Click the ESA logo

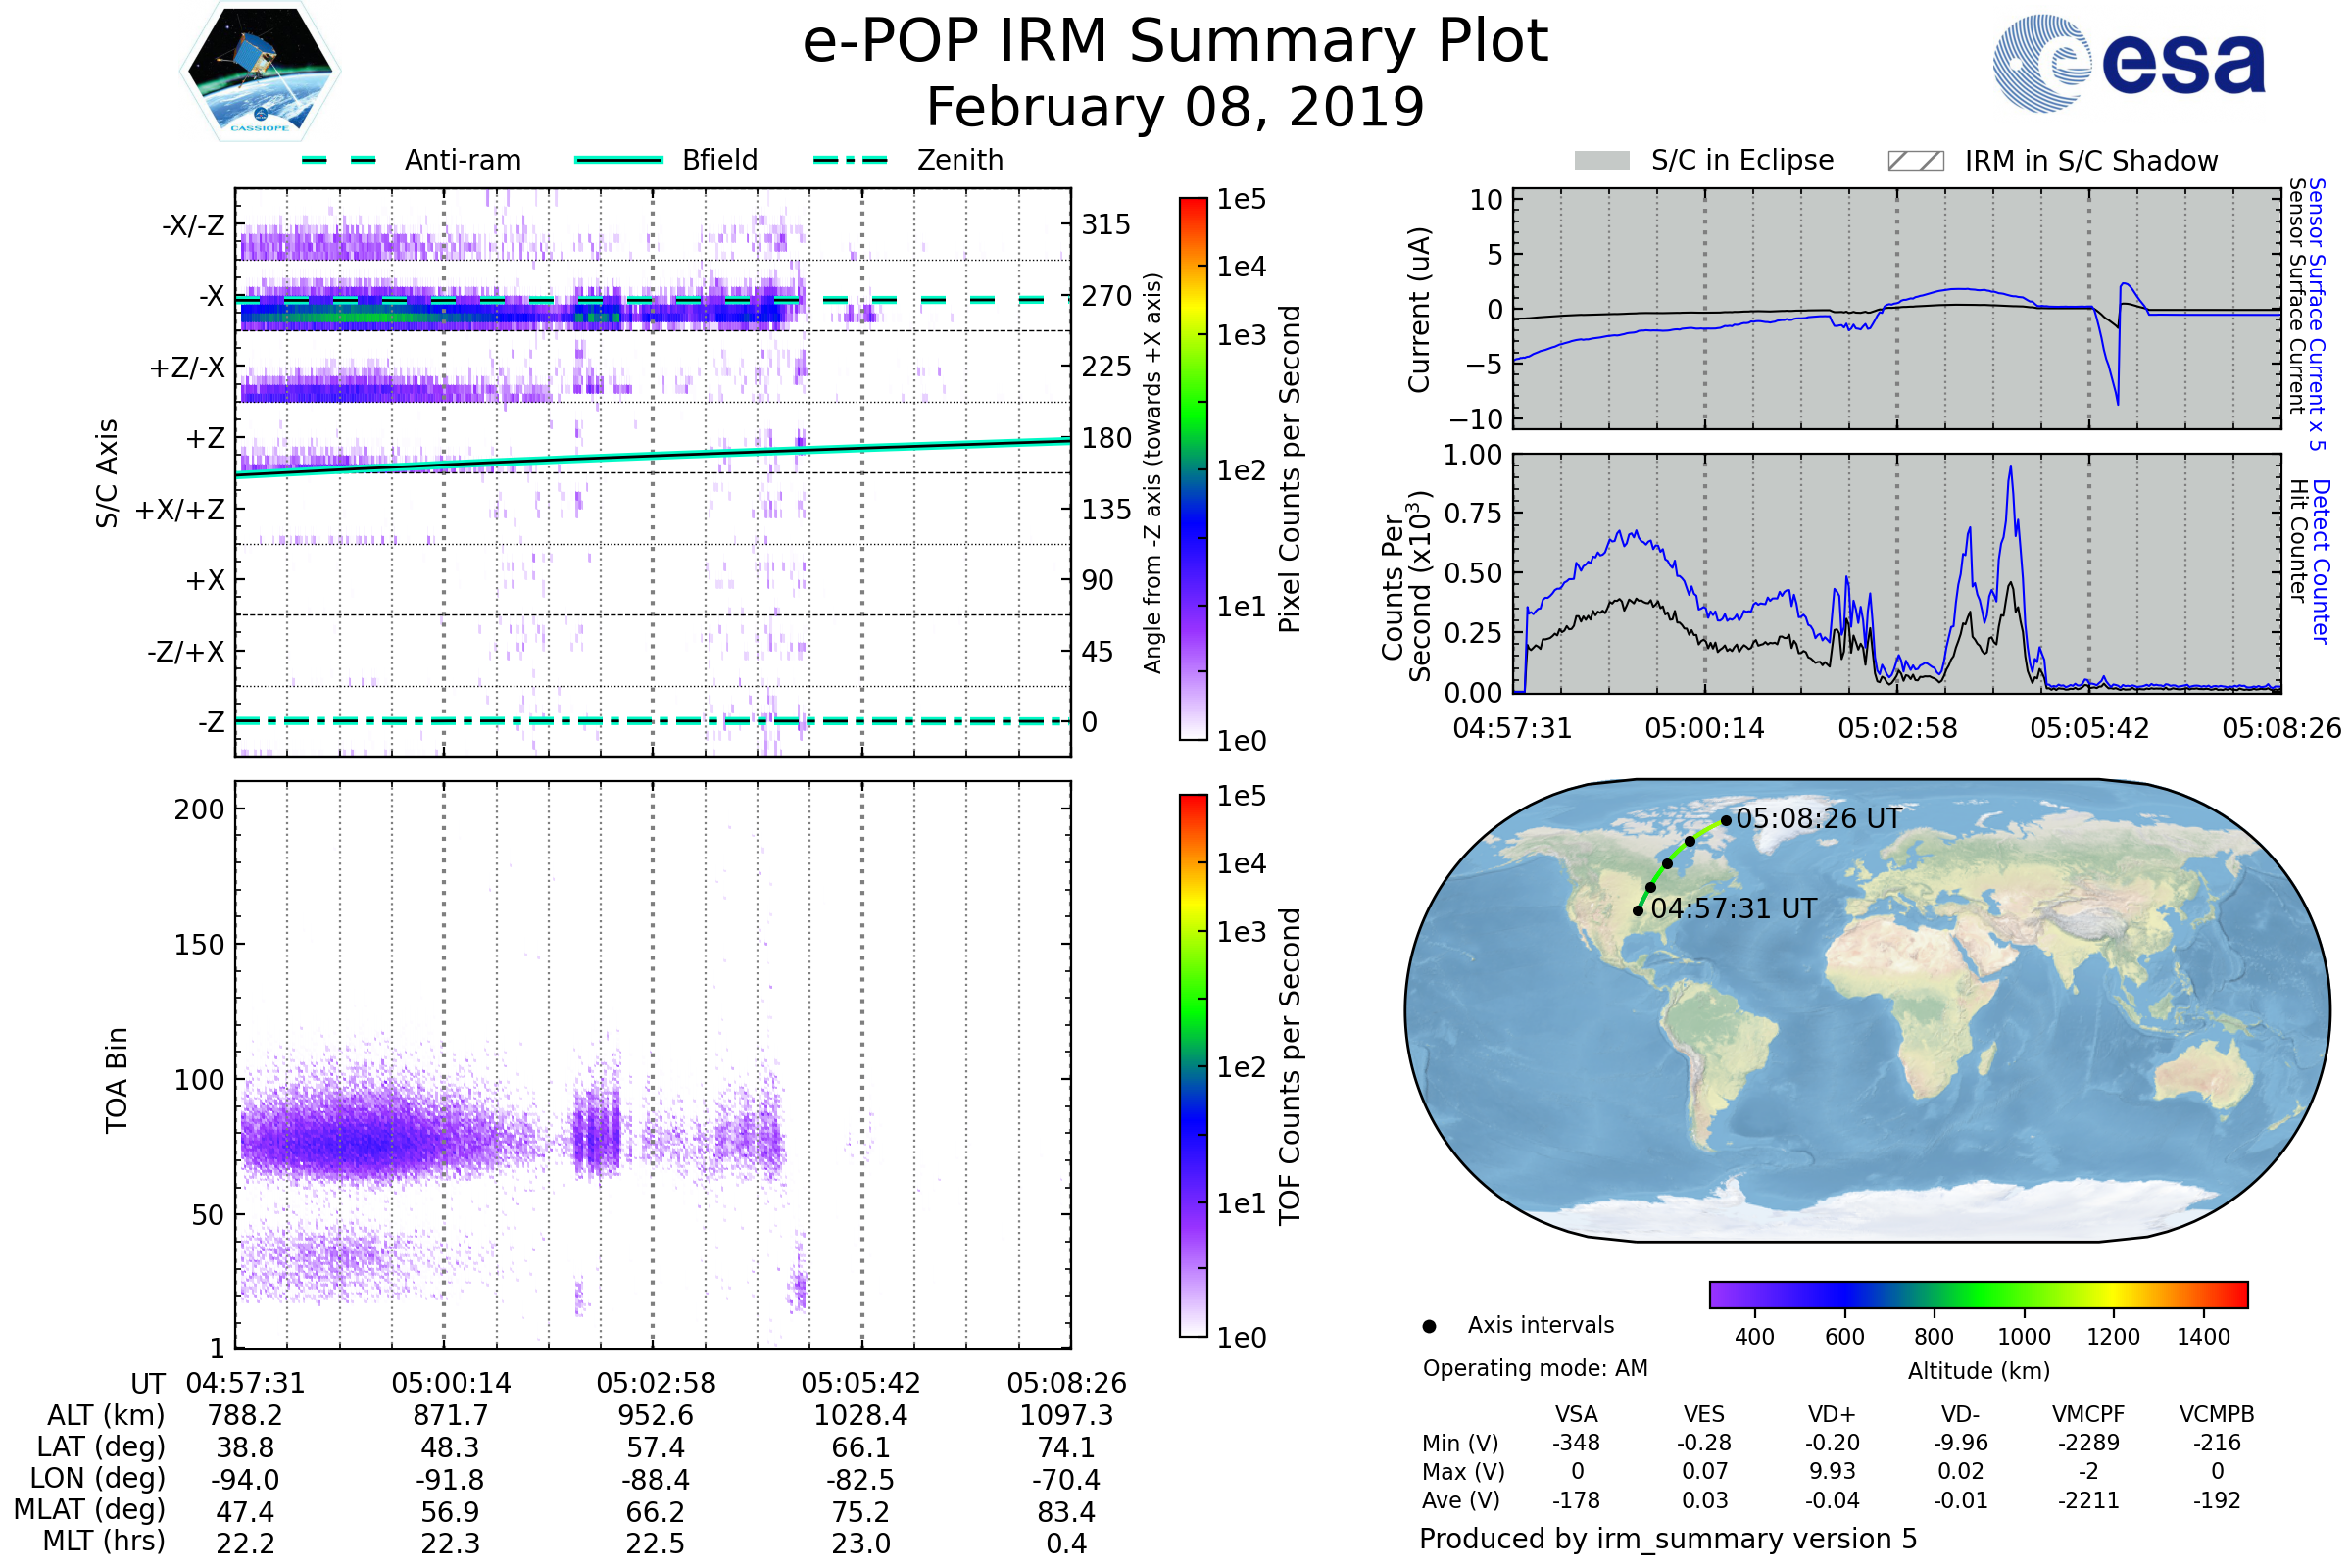click(x=2128, y=64)
